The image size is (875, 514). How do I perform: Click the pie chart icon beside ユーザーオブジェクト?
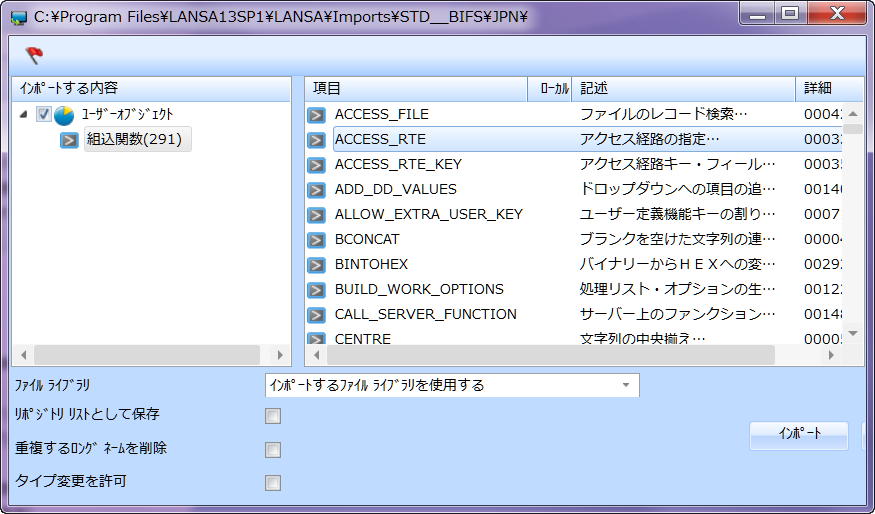[64, 115]
